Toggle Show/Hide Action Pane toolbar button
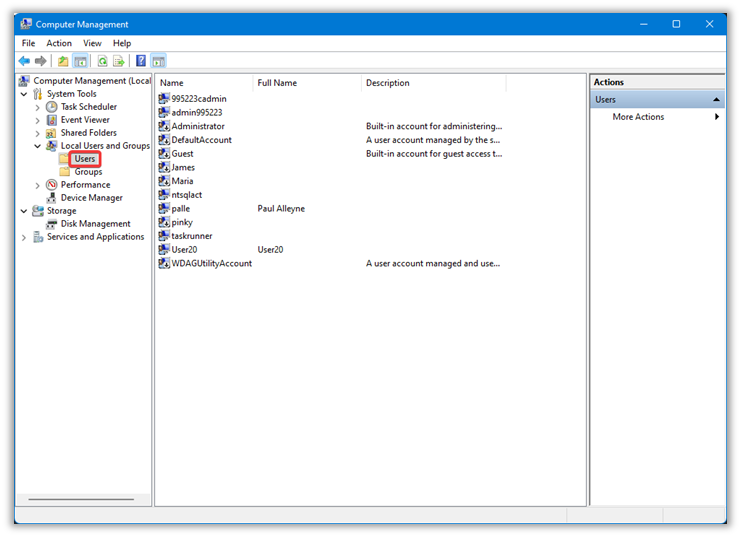The width and height of the screenshot is (741, 537). (x=158, y=61)
